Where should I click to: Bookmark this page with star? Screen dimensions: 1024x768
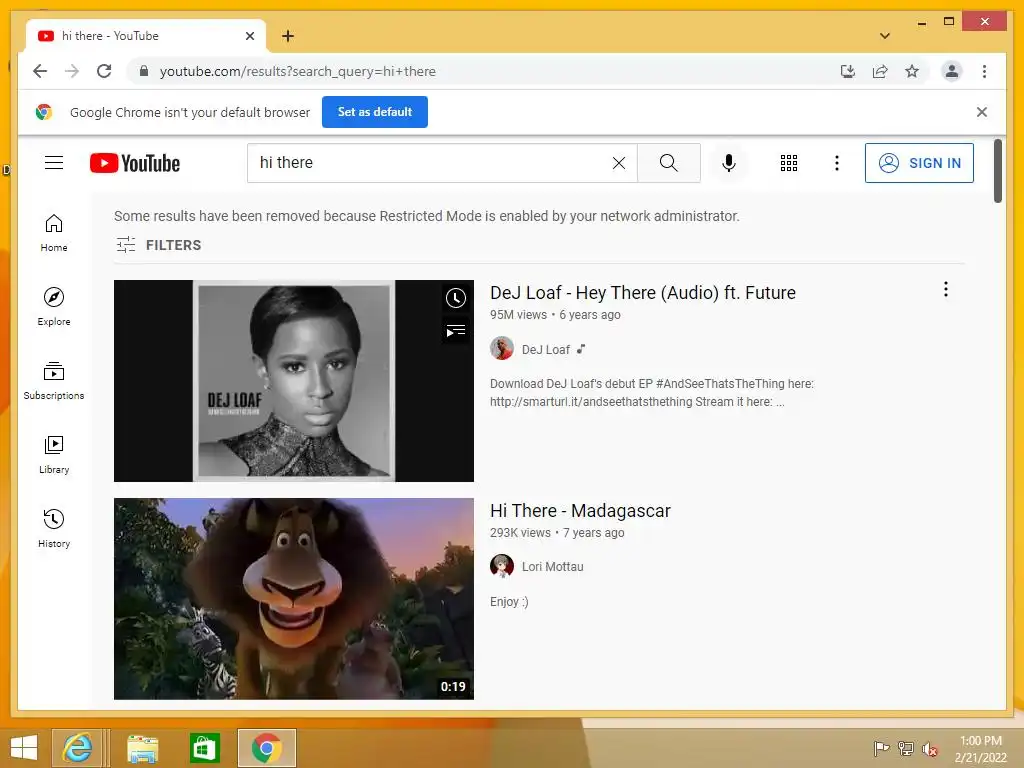tap(912, 71)
